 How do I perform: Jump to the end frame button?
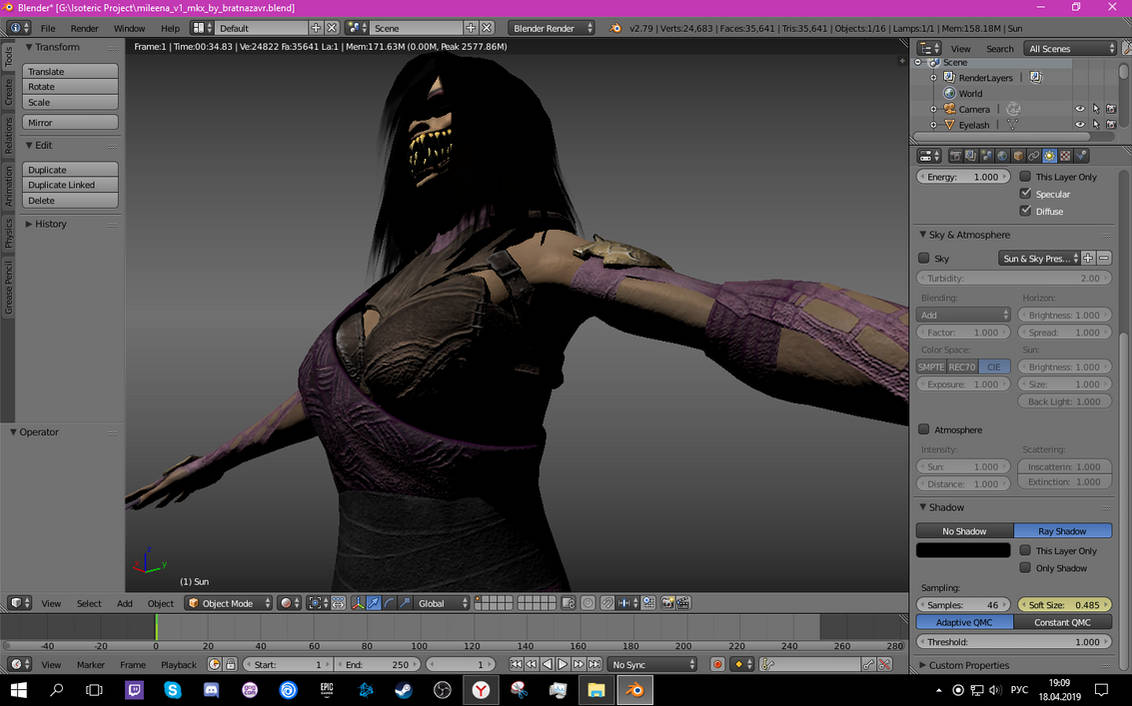pyautogui.click(x=594, y=664)
